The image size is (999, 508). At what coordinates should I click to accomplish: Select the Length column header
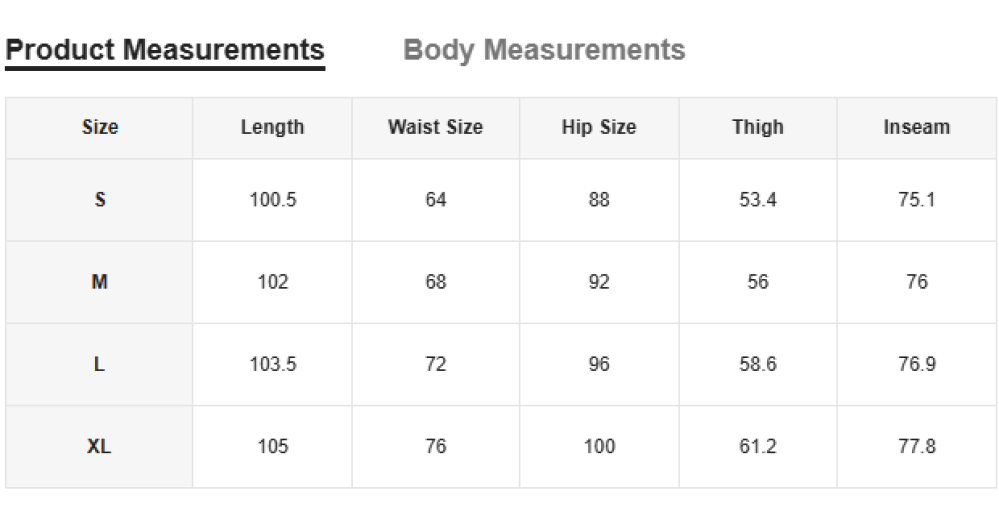pos(272,127)
